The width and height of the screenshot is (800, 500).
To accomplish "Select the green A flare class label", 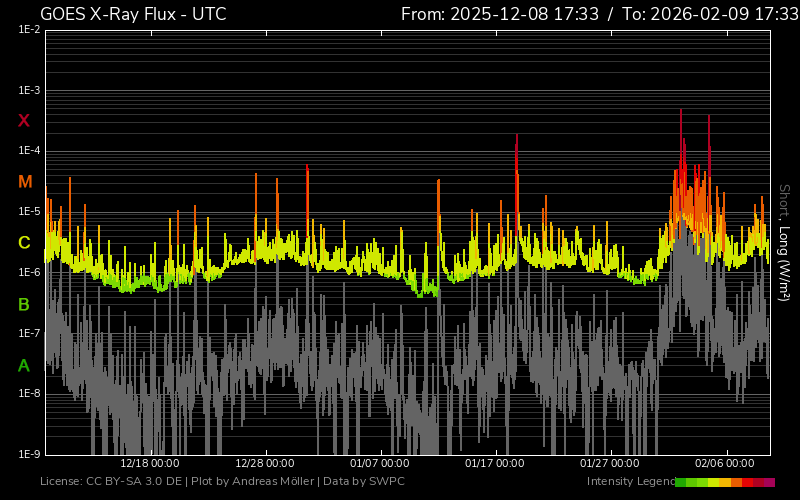I will [25, 365].
